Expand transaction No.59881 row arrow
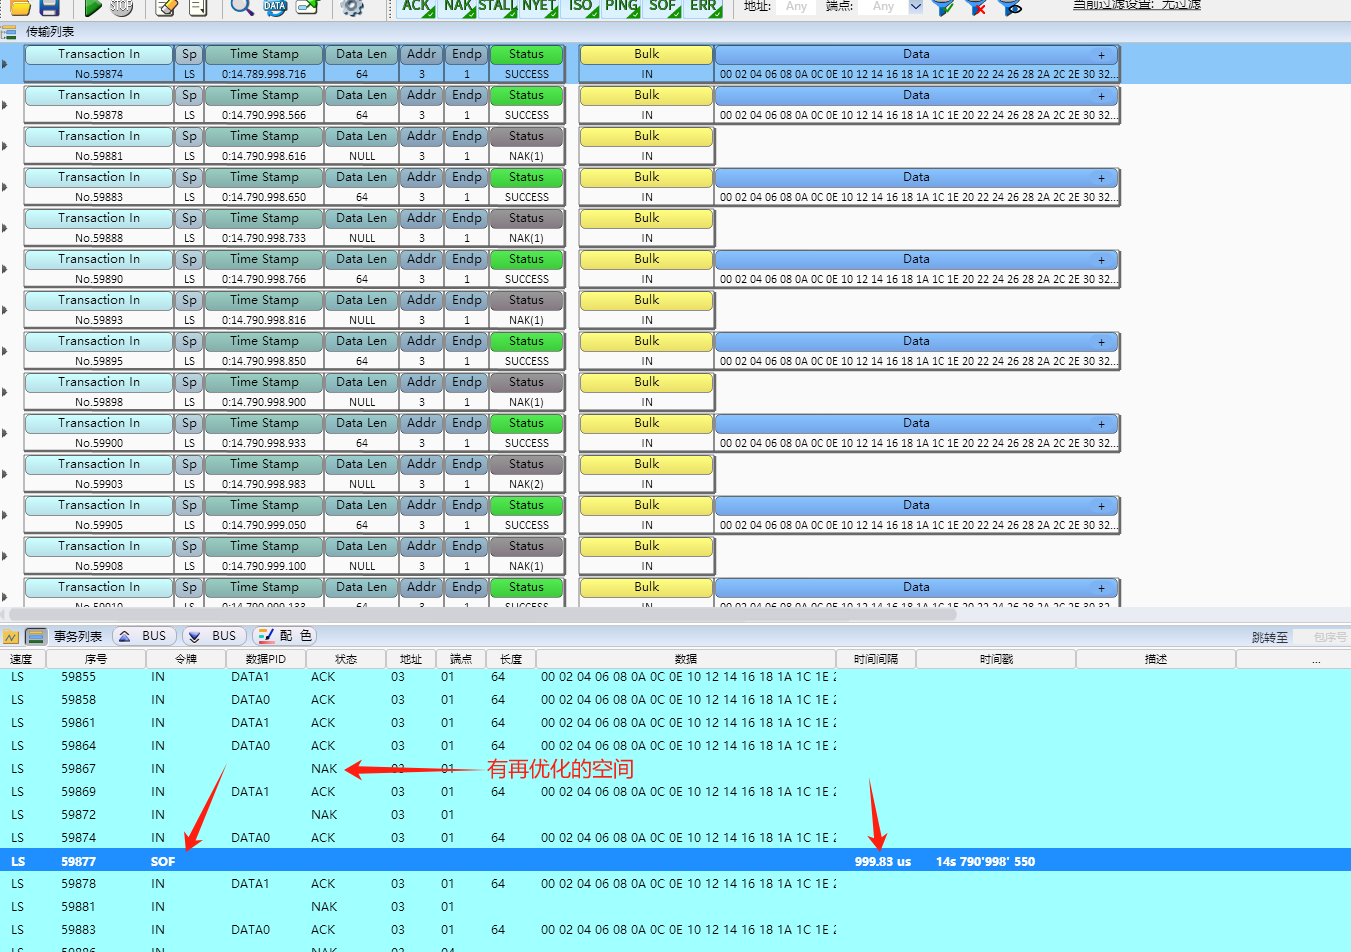The height and width of the screenshot is (952, 1351). click(x=5, y=146)
